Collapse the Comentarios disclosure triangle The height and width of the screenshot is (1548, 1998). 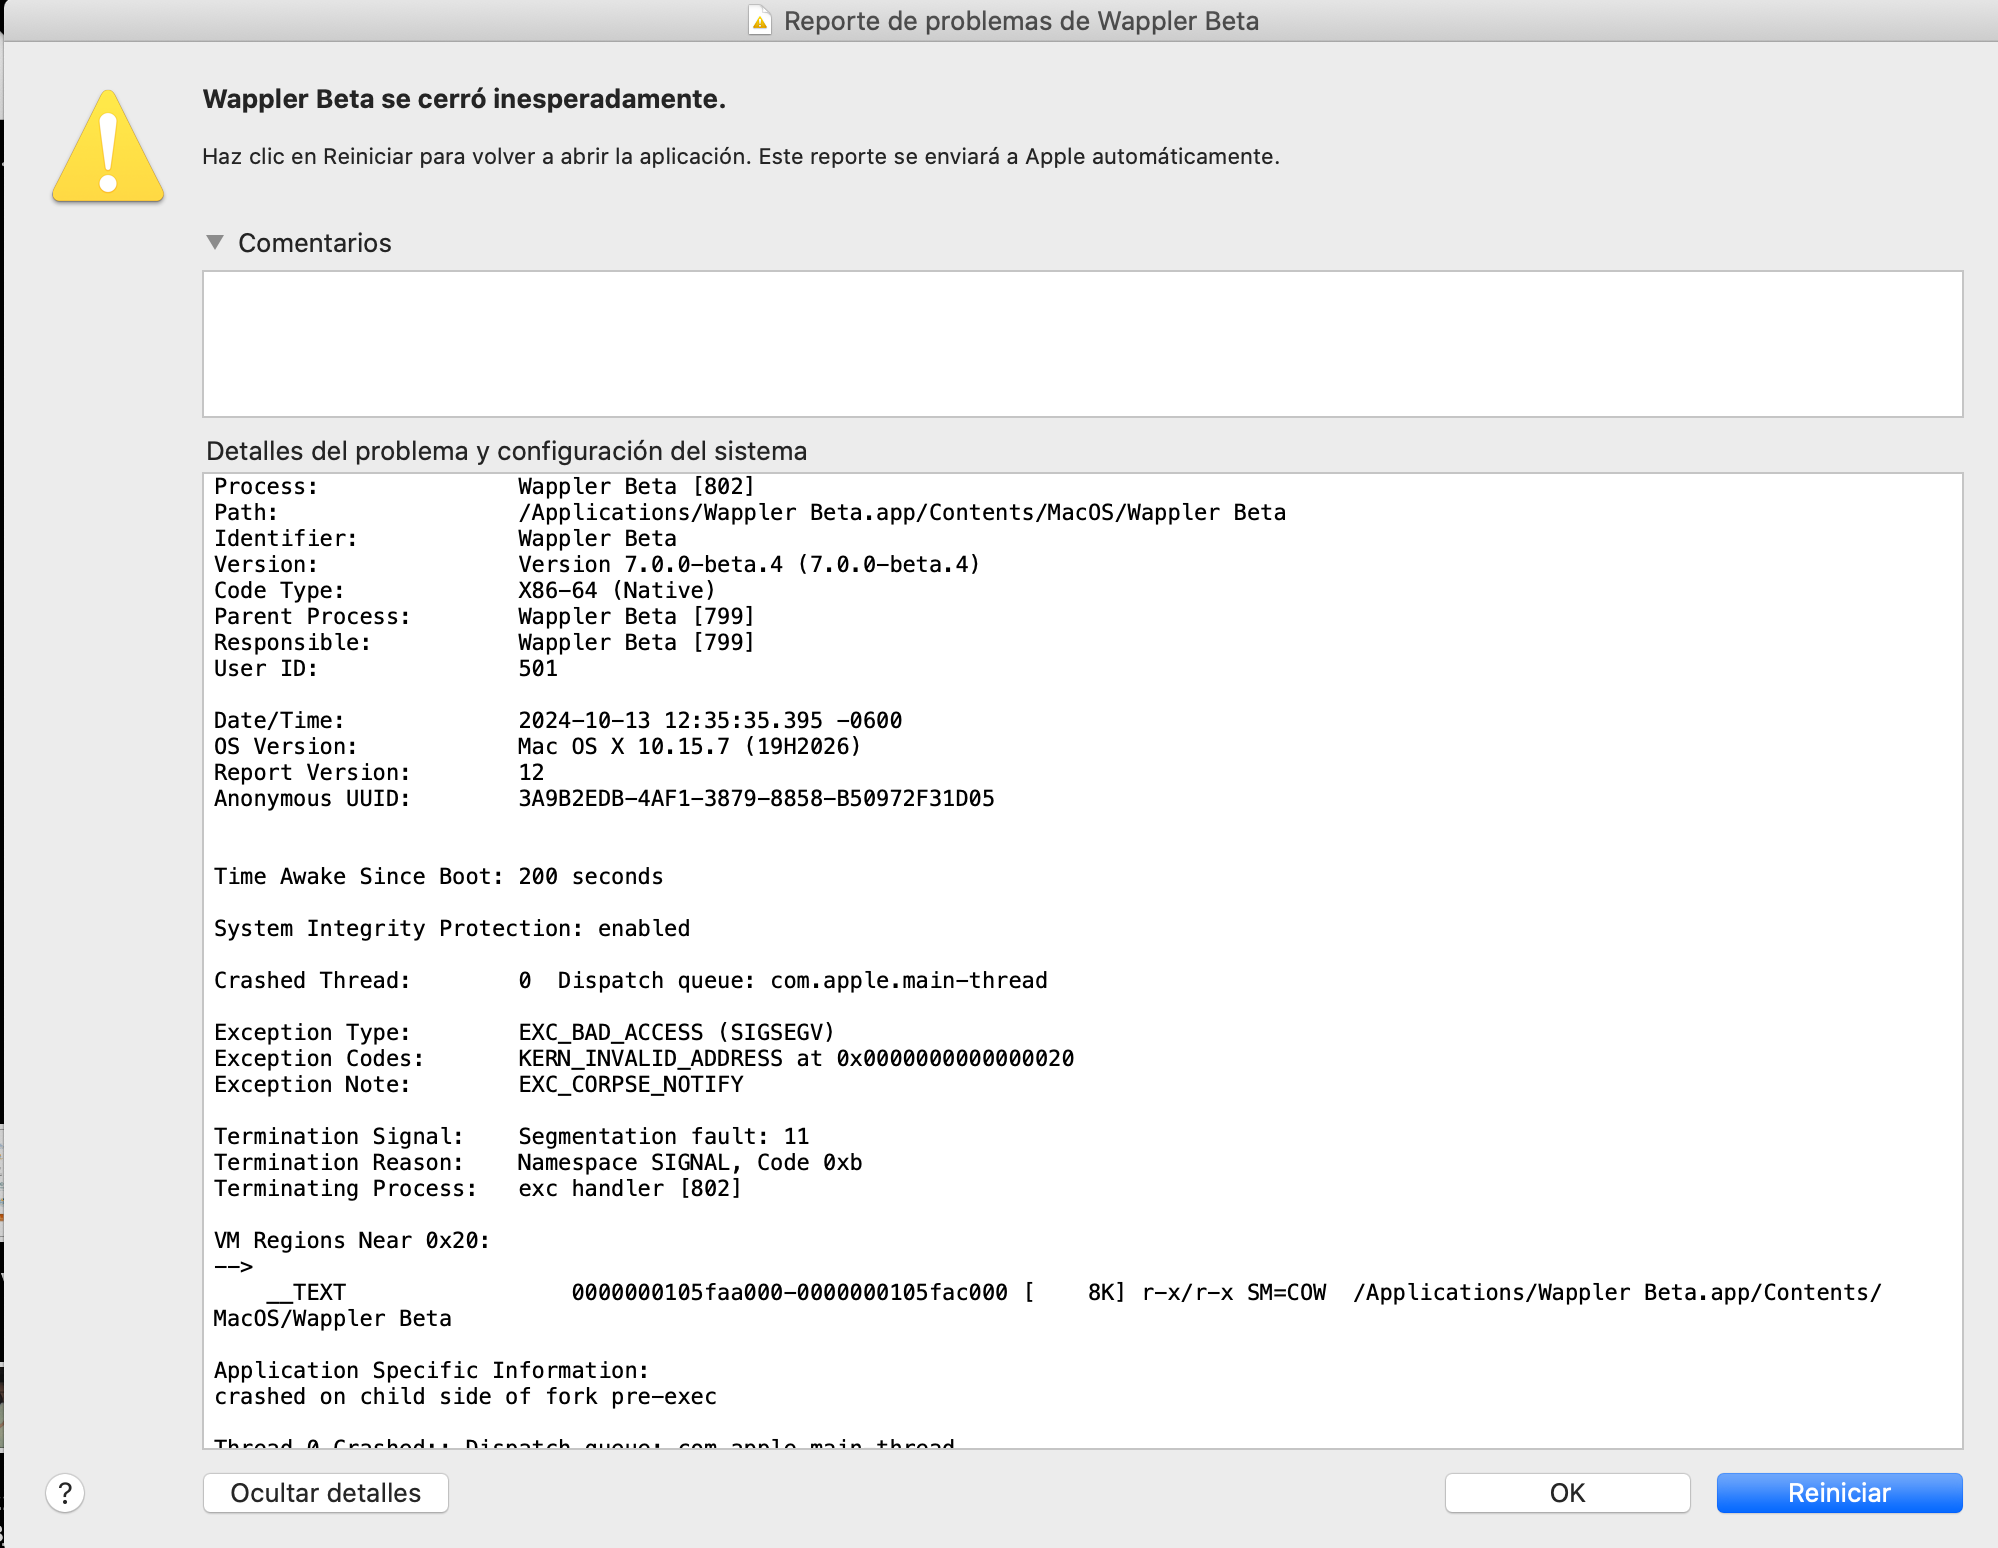[215, 243]
